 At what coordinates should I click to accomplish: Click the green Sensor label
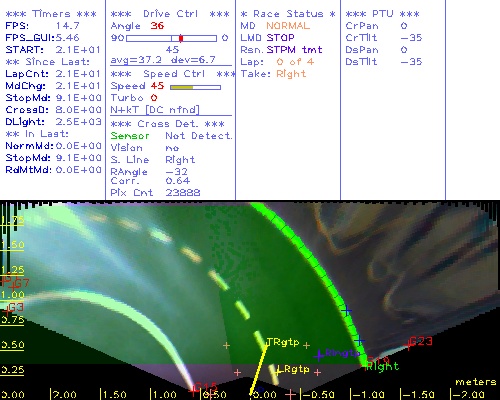(130, 136)
